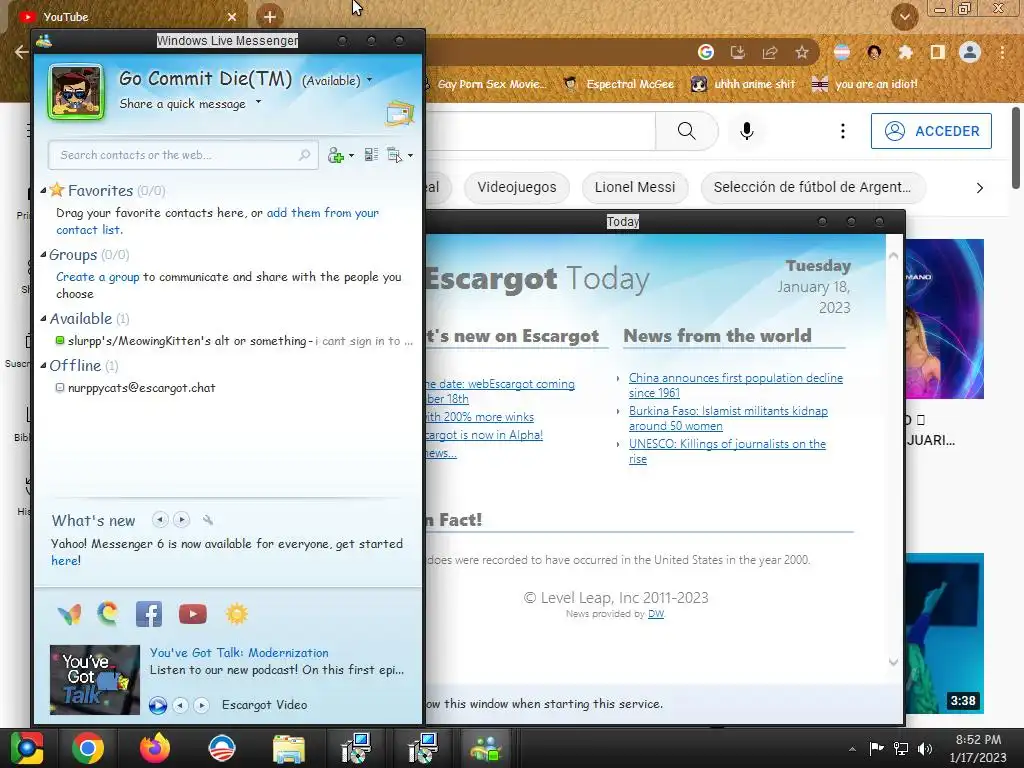Click the 200% more winks link

(480, 417)
